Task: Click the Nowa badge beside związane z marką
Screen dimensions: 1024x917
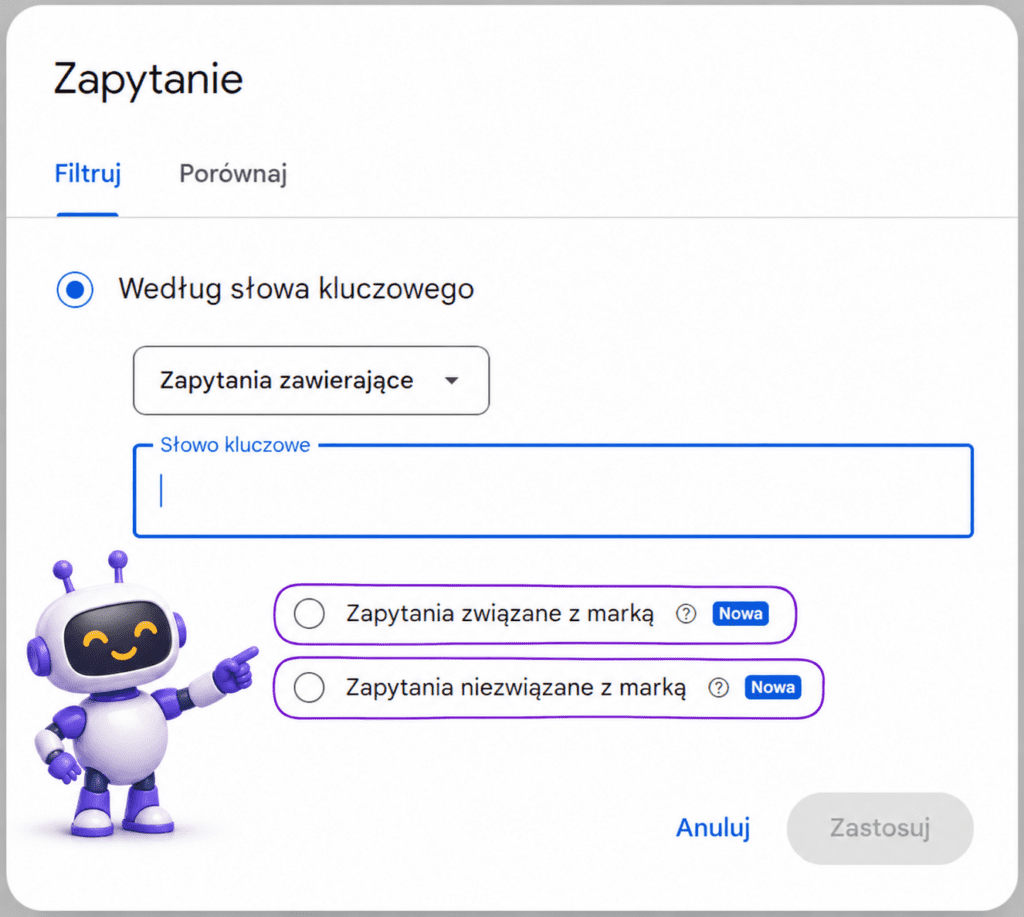Action: pos(741,614)
